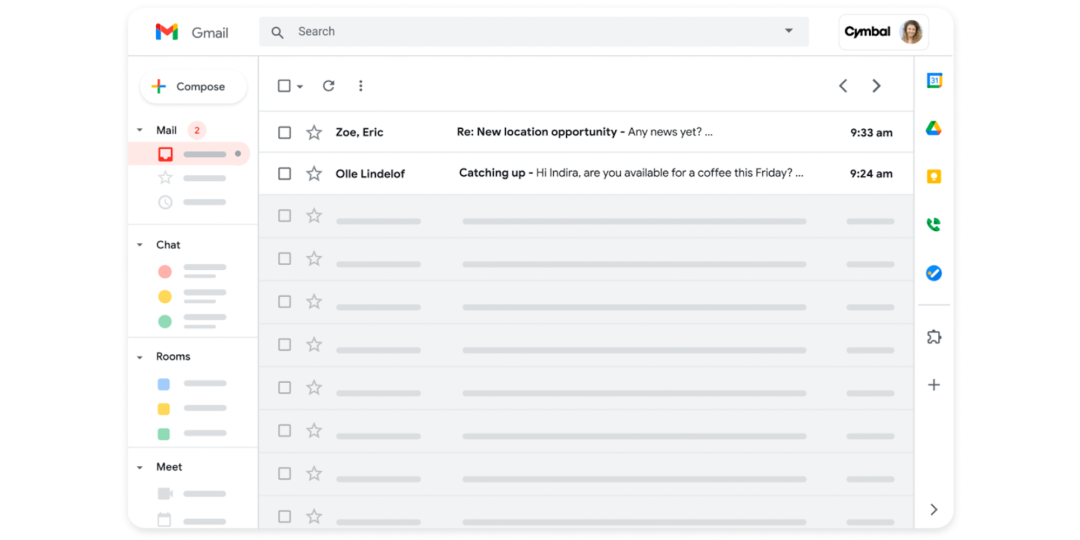Collapse the Chat section
Image resolution: width=1080 pixels, height=540 pixels.
pyautogui.click(x=140, y=245)
